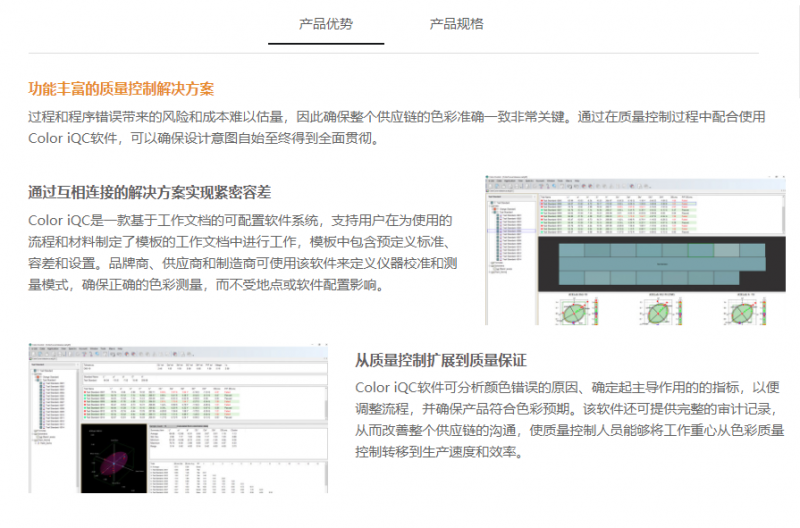800x528 pixels.
Task: Click heading 从质量控制扩展到质量保证
Action: (441, 361)
